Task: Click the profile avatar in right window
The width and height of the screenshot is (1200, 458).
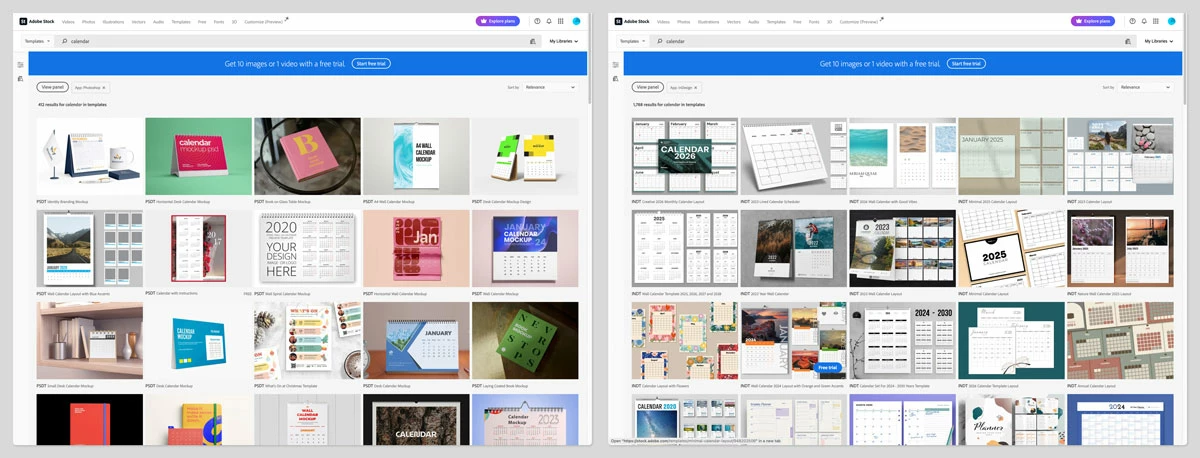Action: point(1171,21)
